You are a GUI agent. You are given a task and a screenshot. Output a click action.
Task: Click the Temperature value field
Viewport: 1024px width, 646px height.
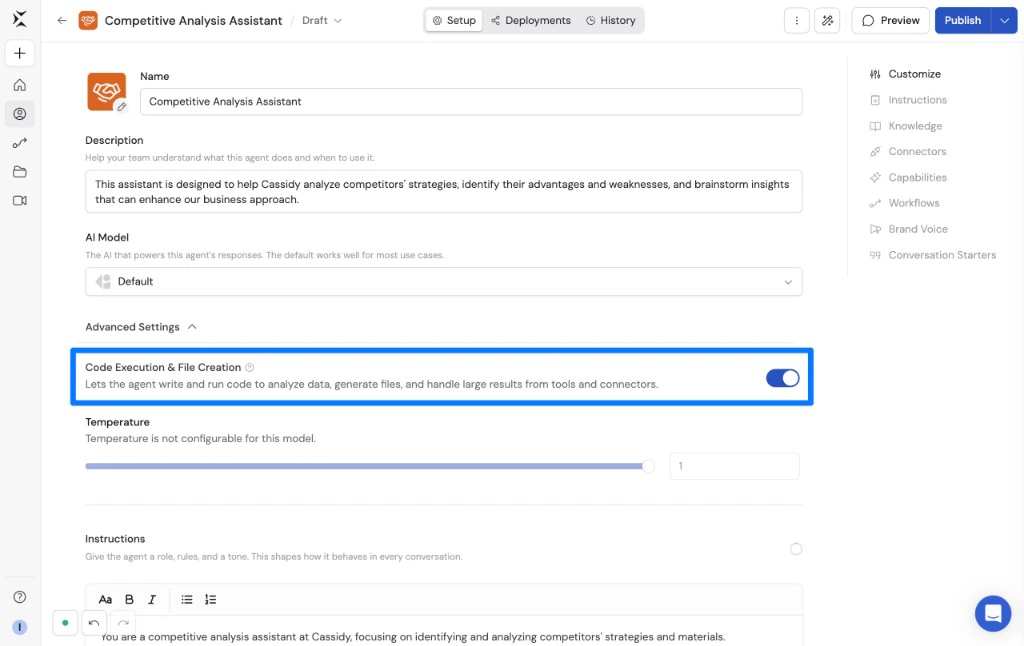[734, 466]
